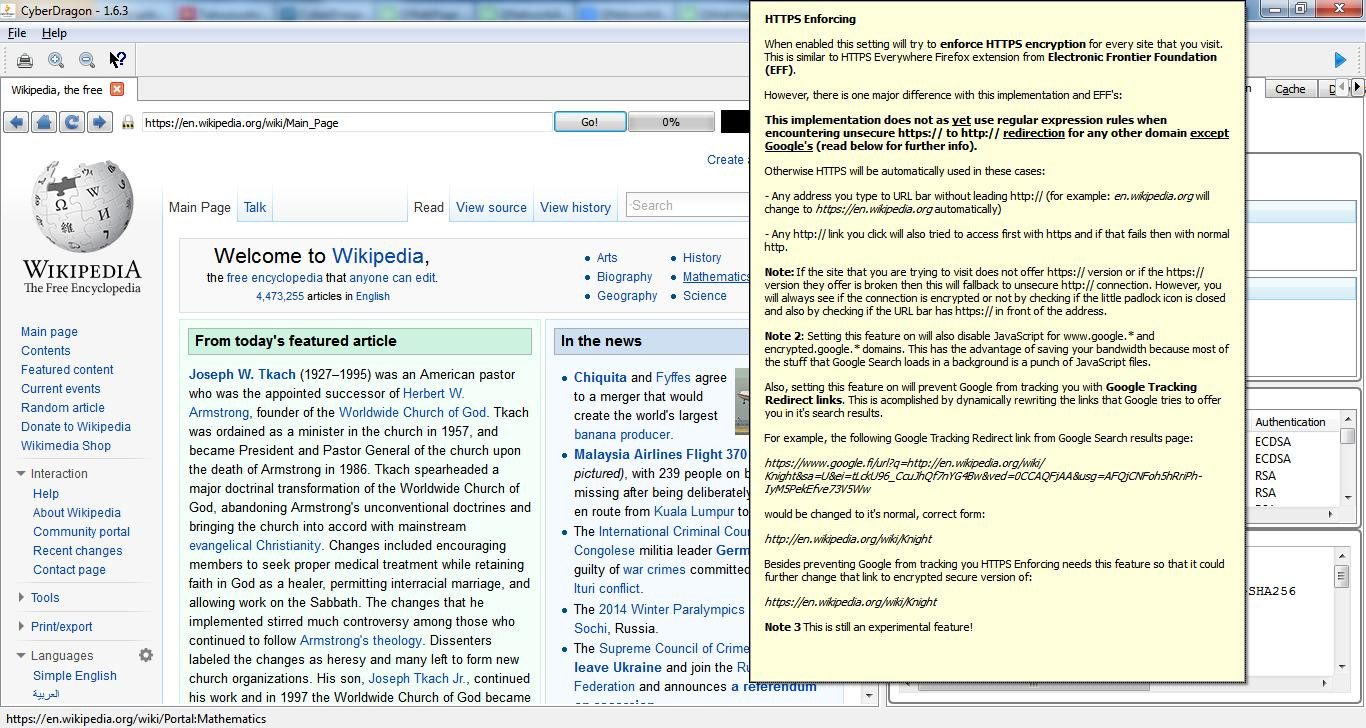Open the Contact page link
Screen dimensions: 1366x728
[69, 569]
